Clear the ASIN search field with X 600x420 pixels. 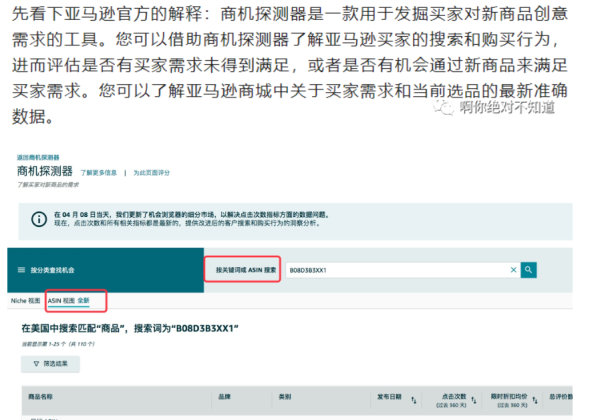point(514,270)
